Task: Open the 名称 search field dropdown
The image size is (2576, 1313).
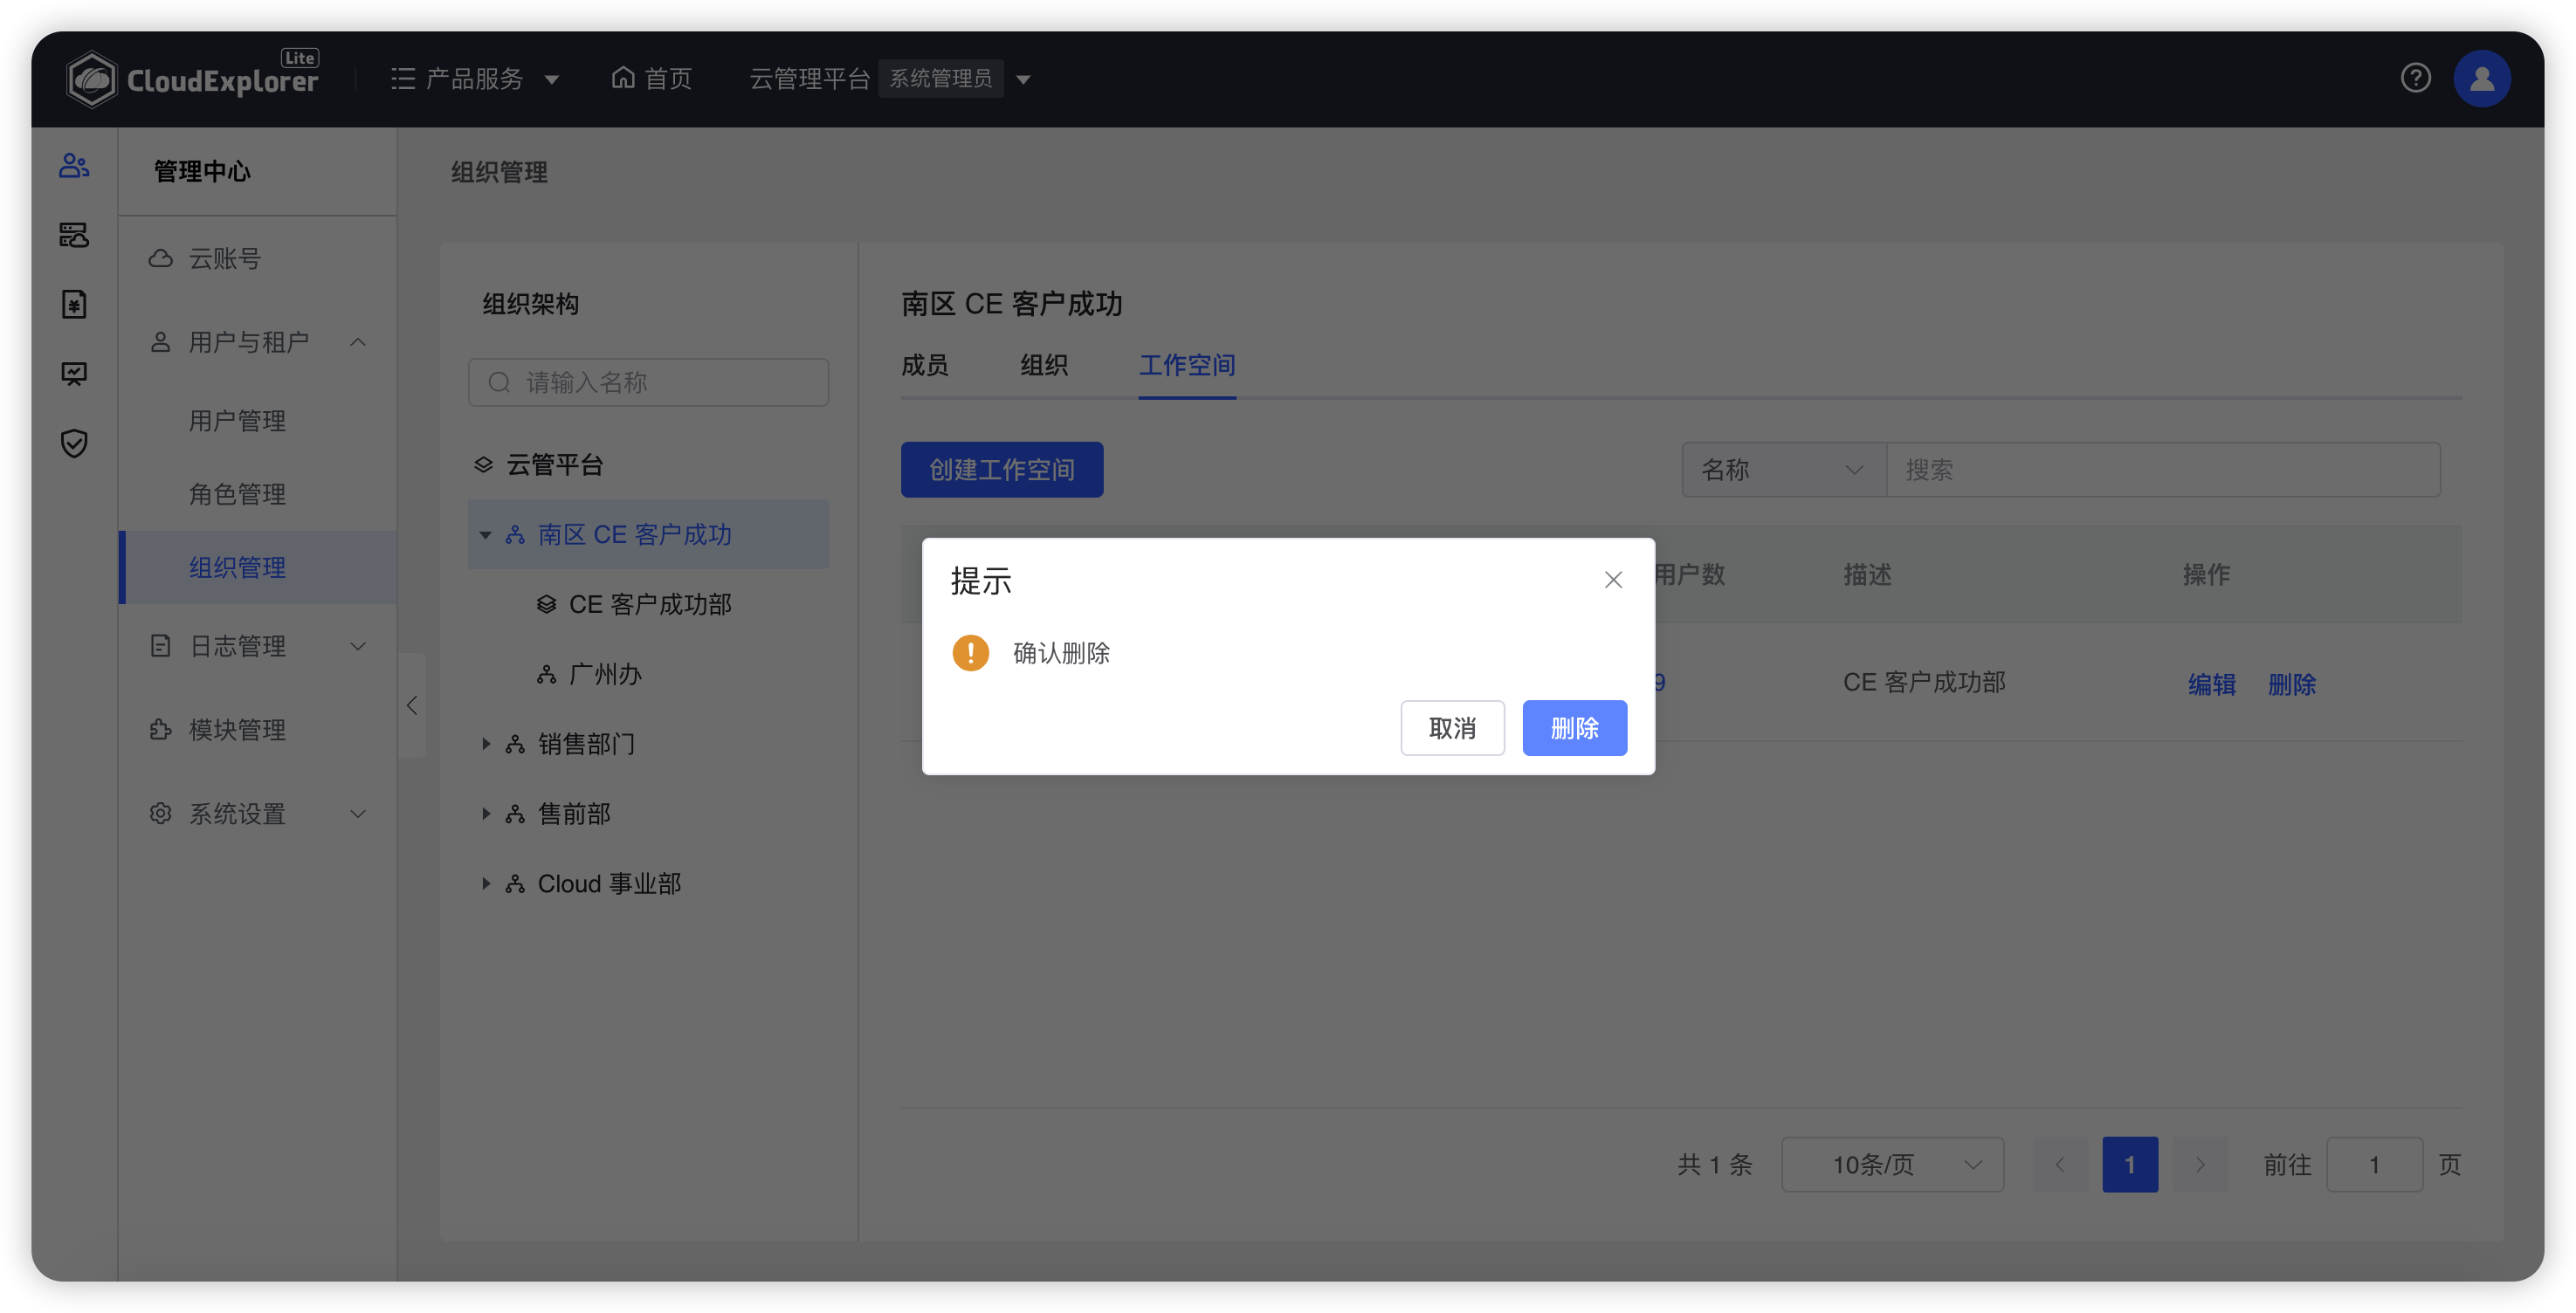Action: [1783, 469]
